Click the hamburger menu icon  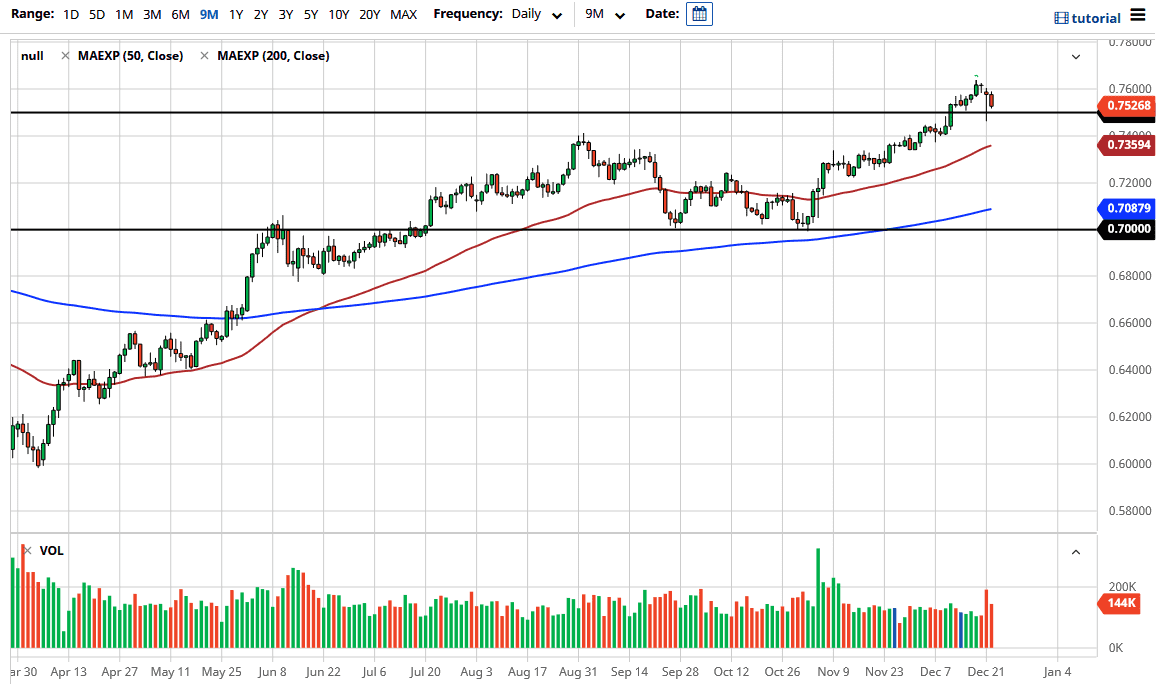click(x=1140, y=14)
